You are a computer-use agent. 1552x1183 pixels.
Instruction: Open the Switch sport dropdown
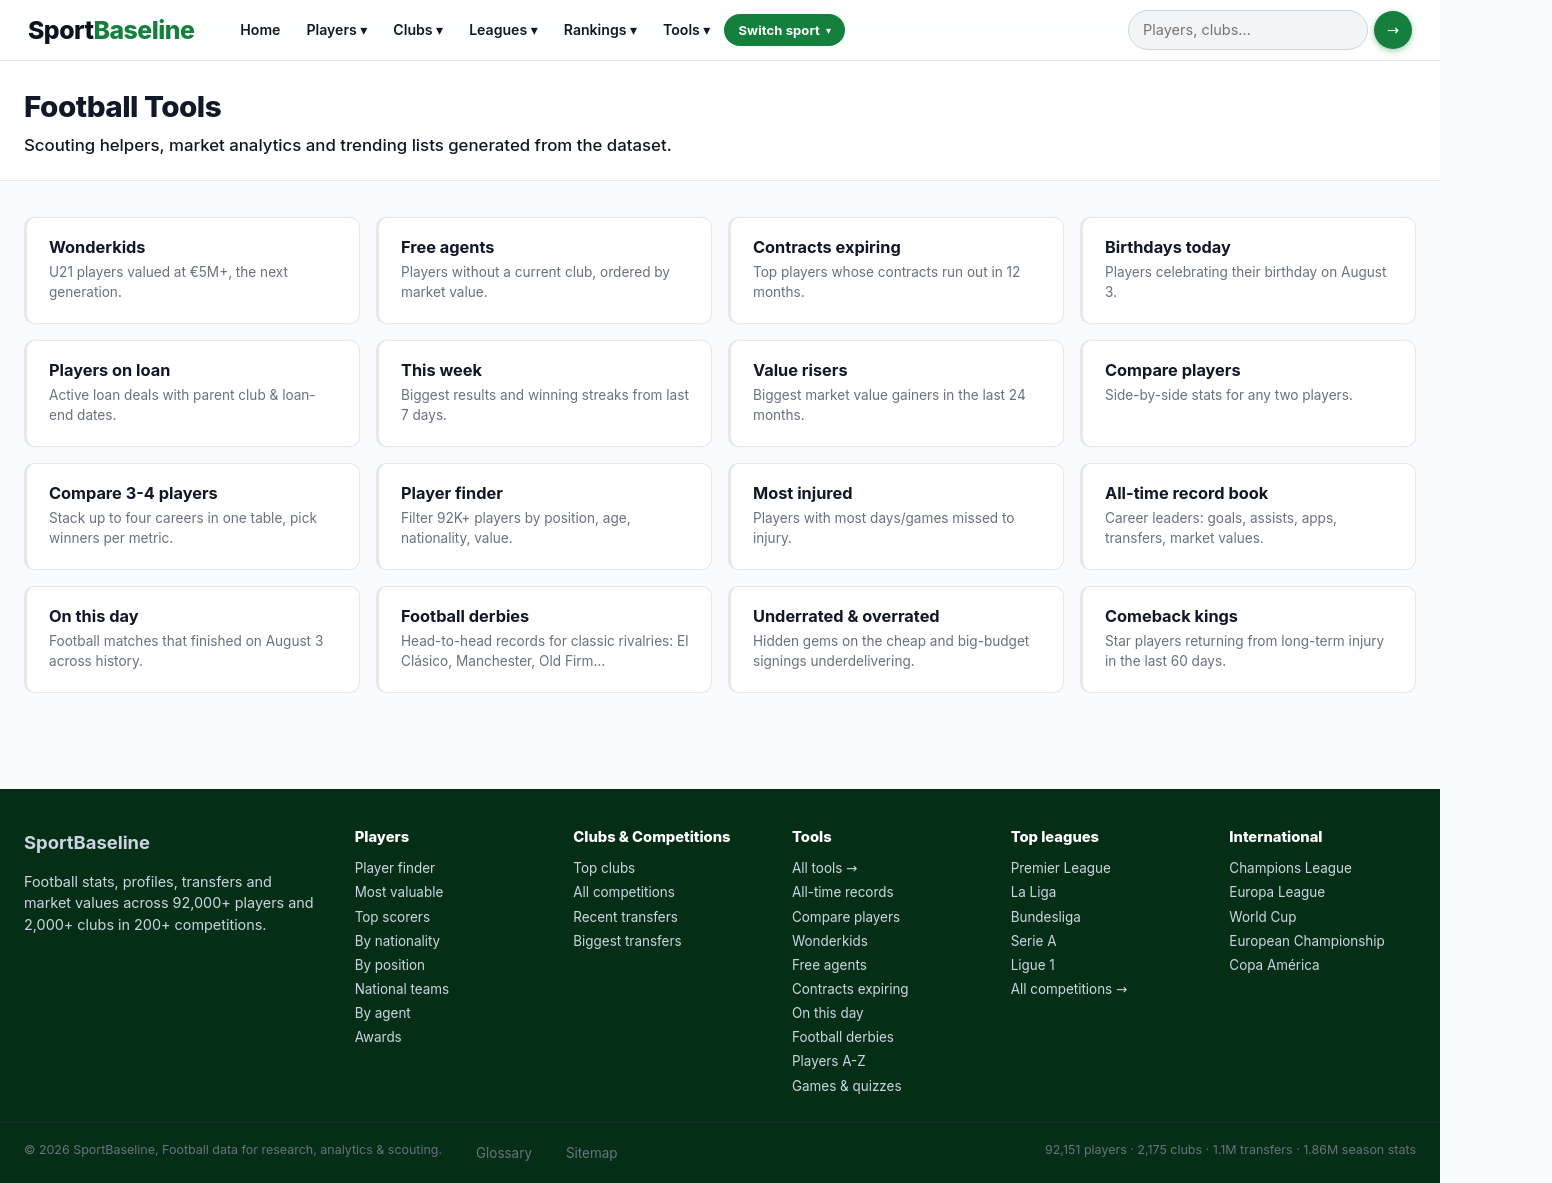(784, 30)
